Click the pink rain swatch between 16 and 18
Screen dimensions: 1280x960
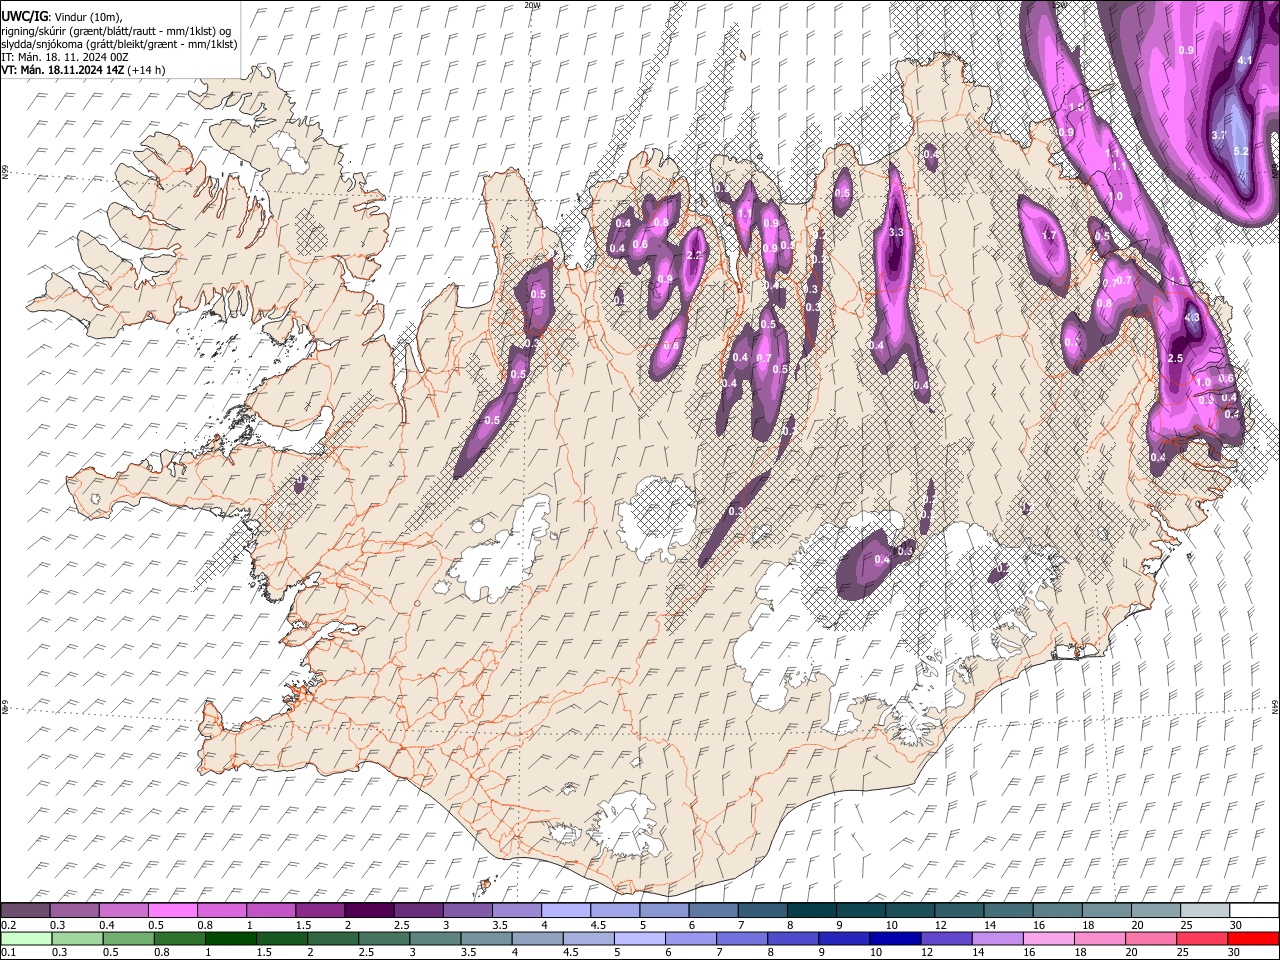tap(1049, 938)
